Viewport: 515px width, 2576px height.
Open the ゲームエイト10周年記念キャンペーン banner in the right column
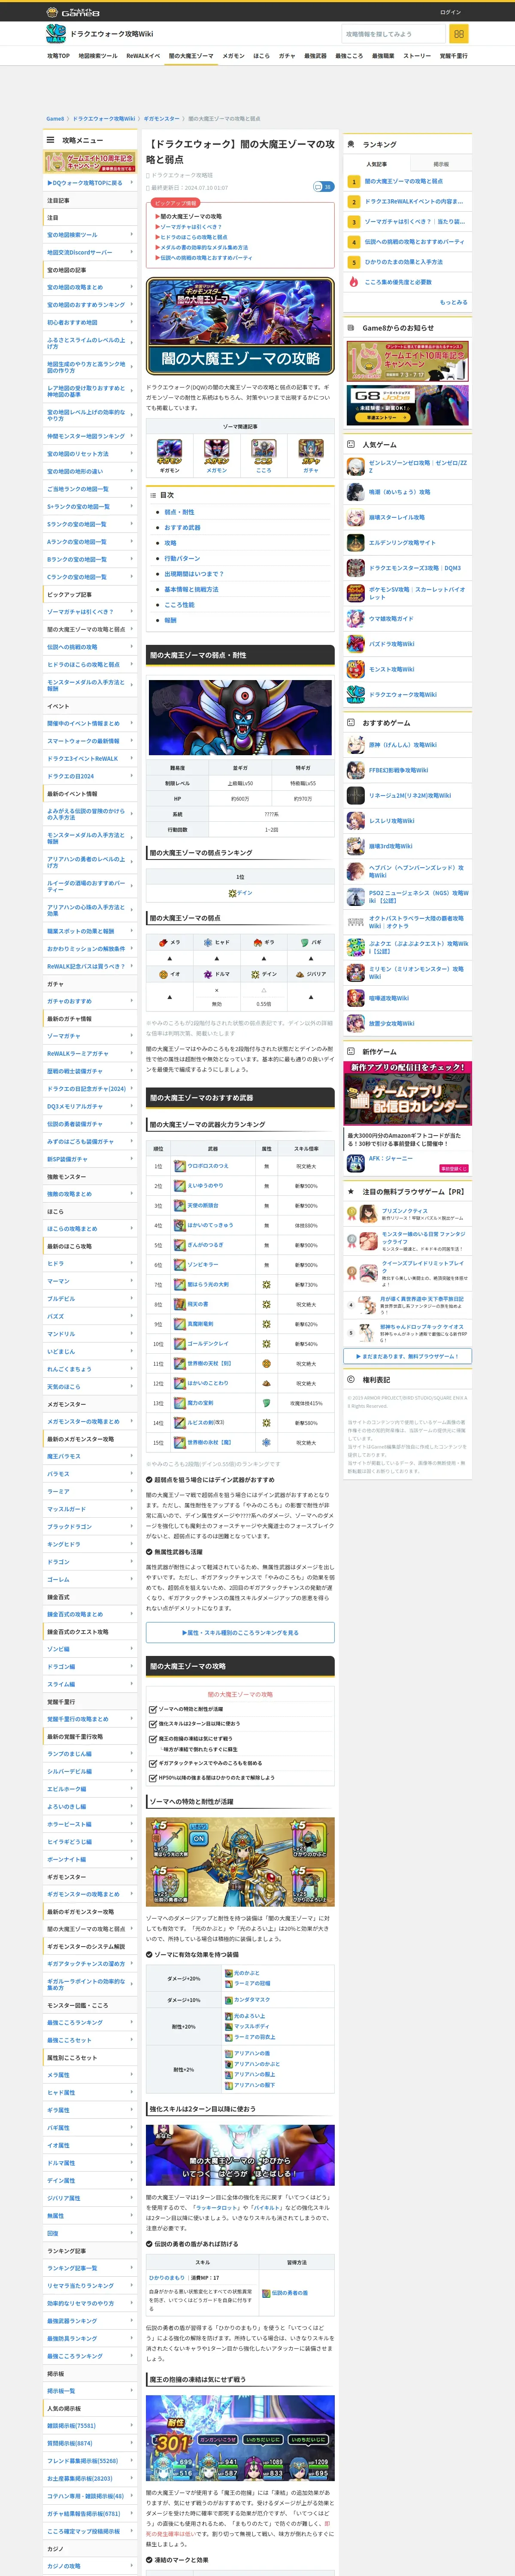(408, 362)
